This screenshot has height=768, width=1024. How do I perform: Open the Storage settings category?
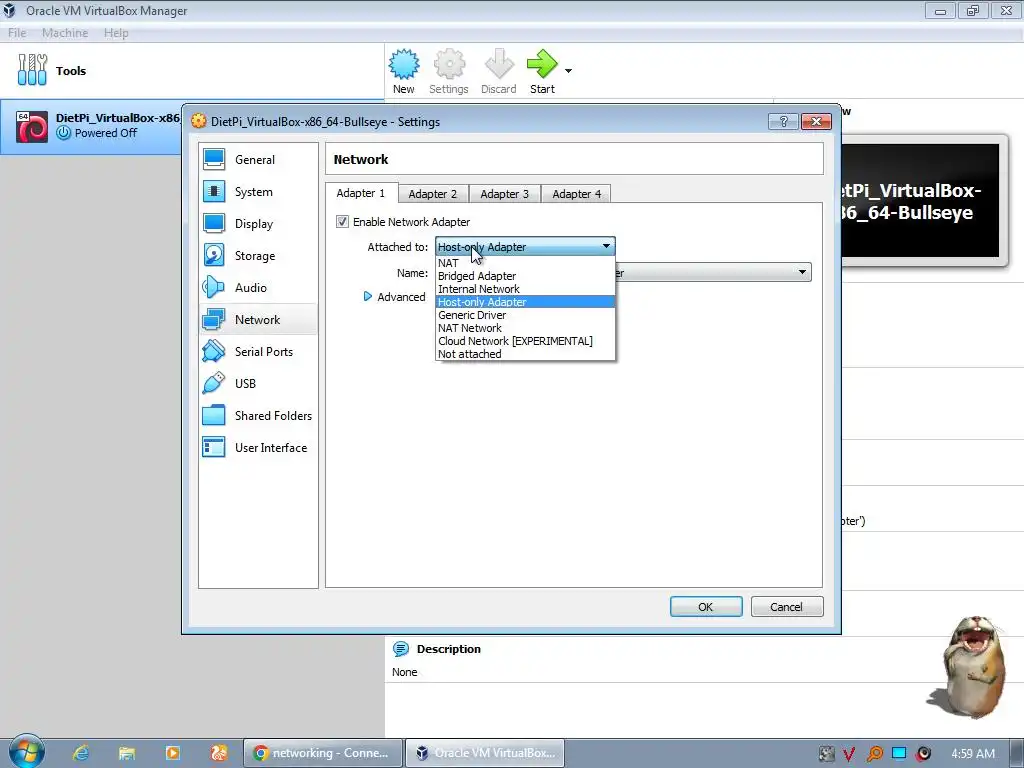258,255
